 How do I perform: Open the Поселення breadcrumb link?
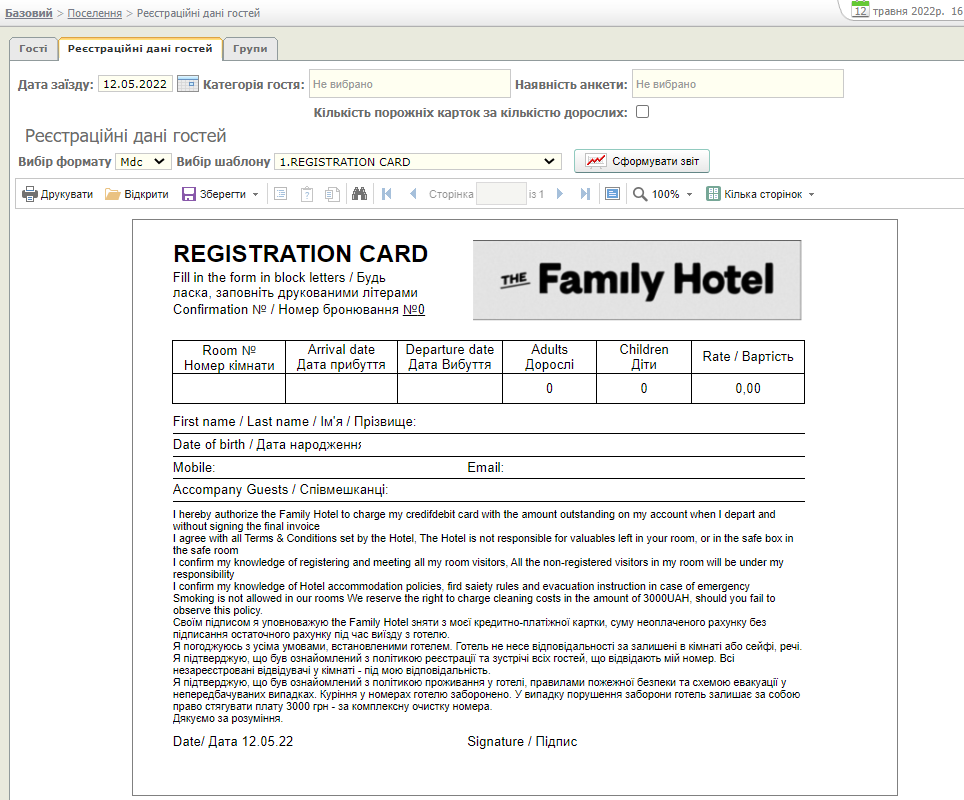click(95, 13)
